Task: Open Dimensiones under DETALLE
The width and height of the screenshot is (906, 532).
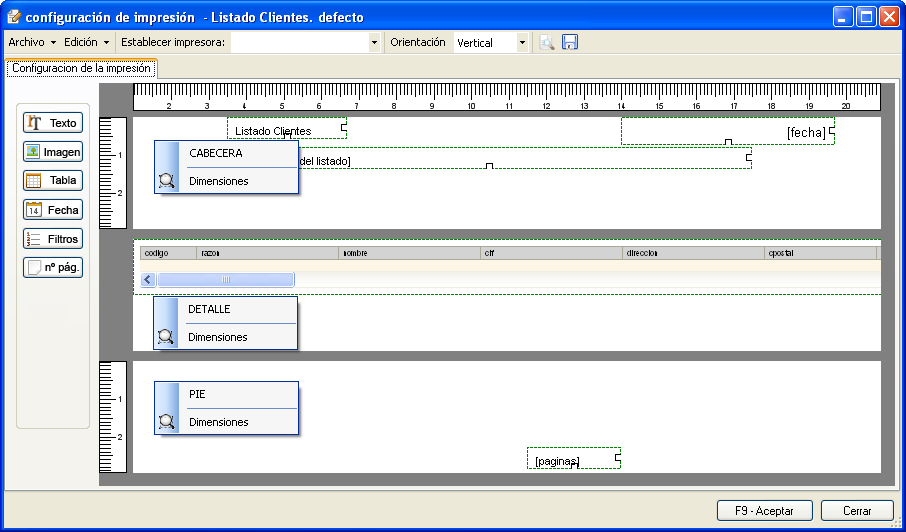Action: 217,337
